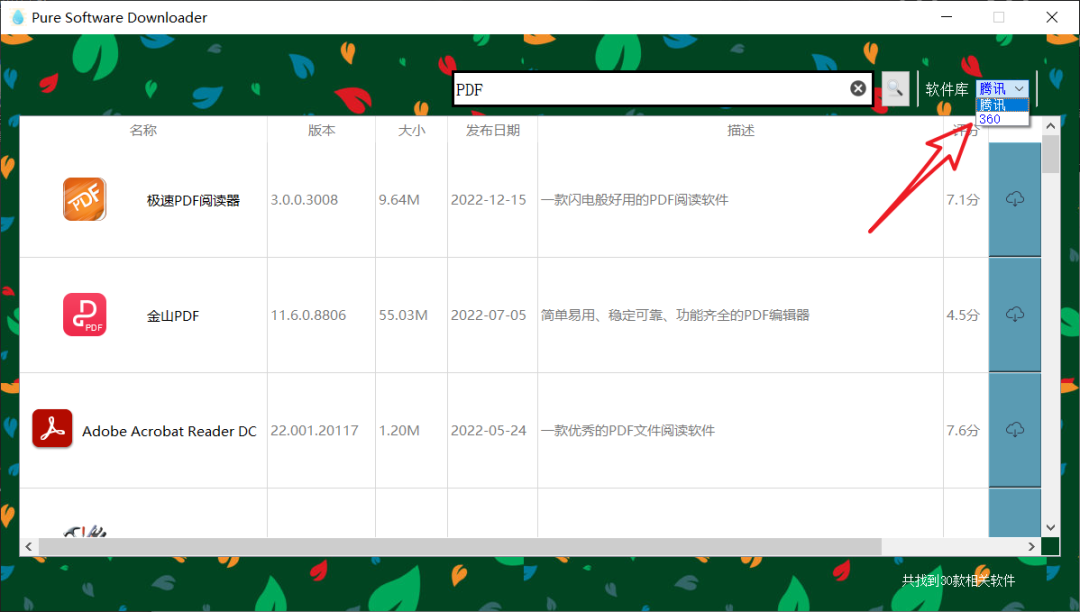Click the vertical scrollbar up arrow

(1050, 126)
